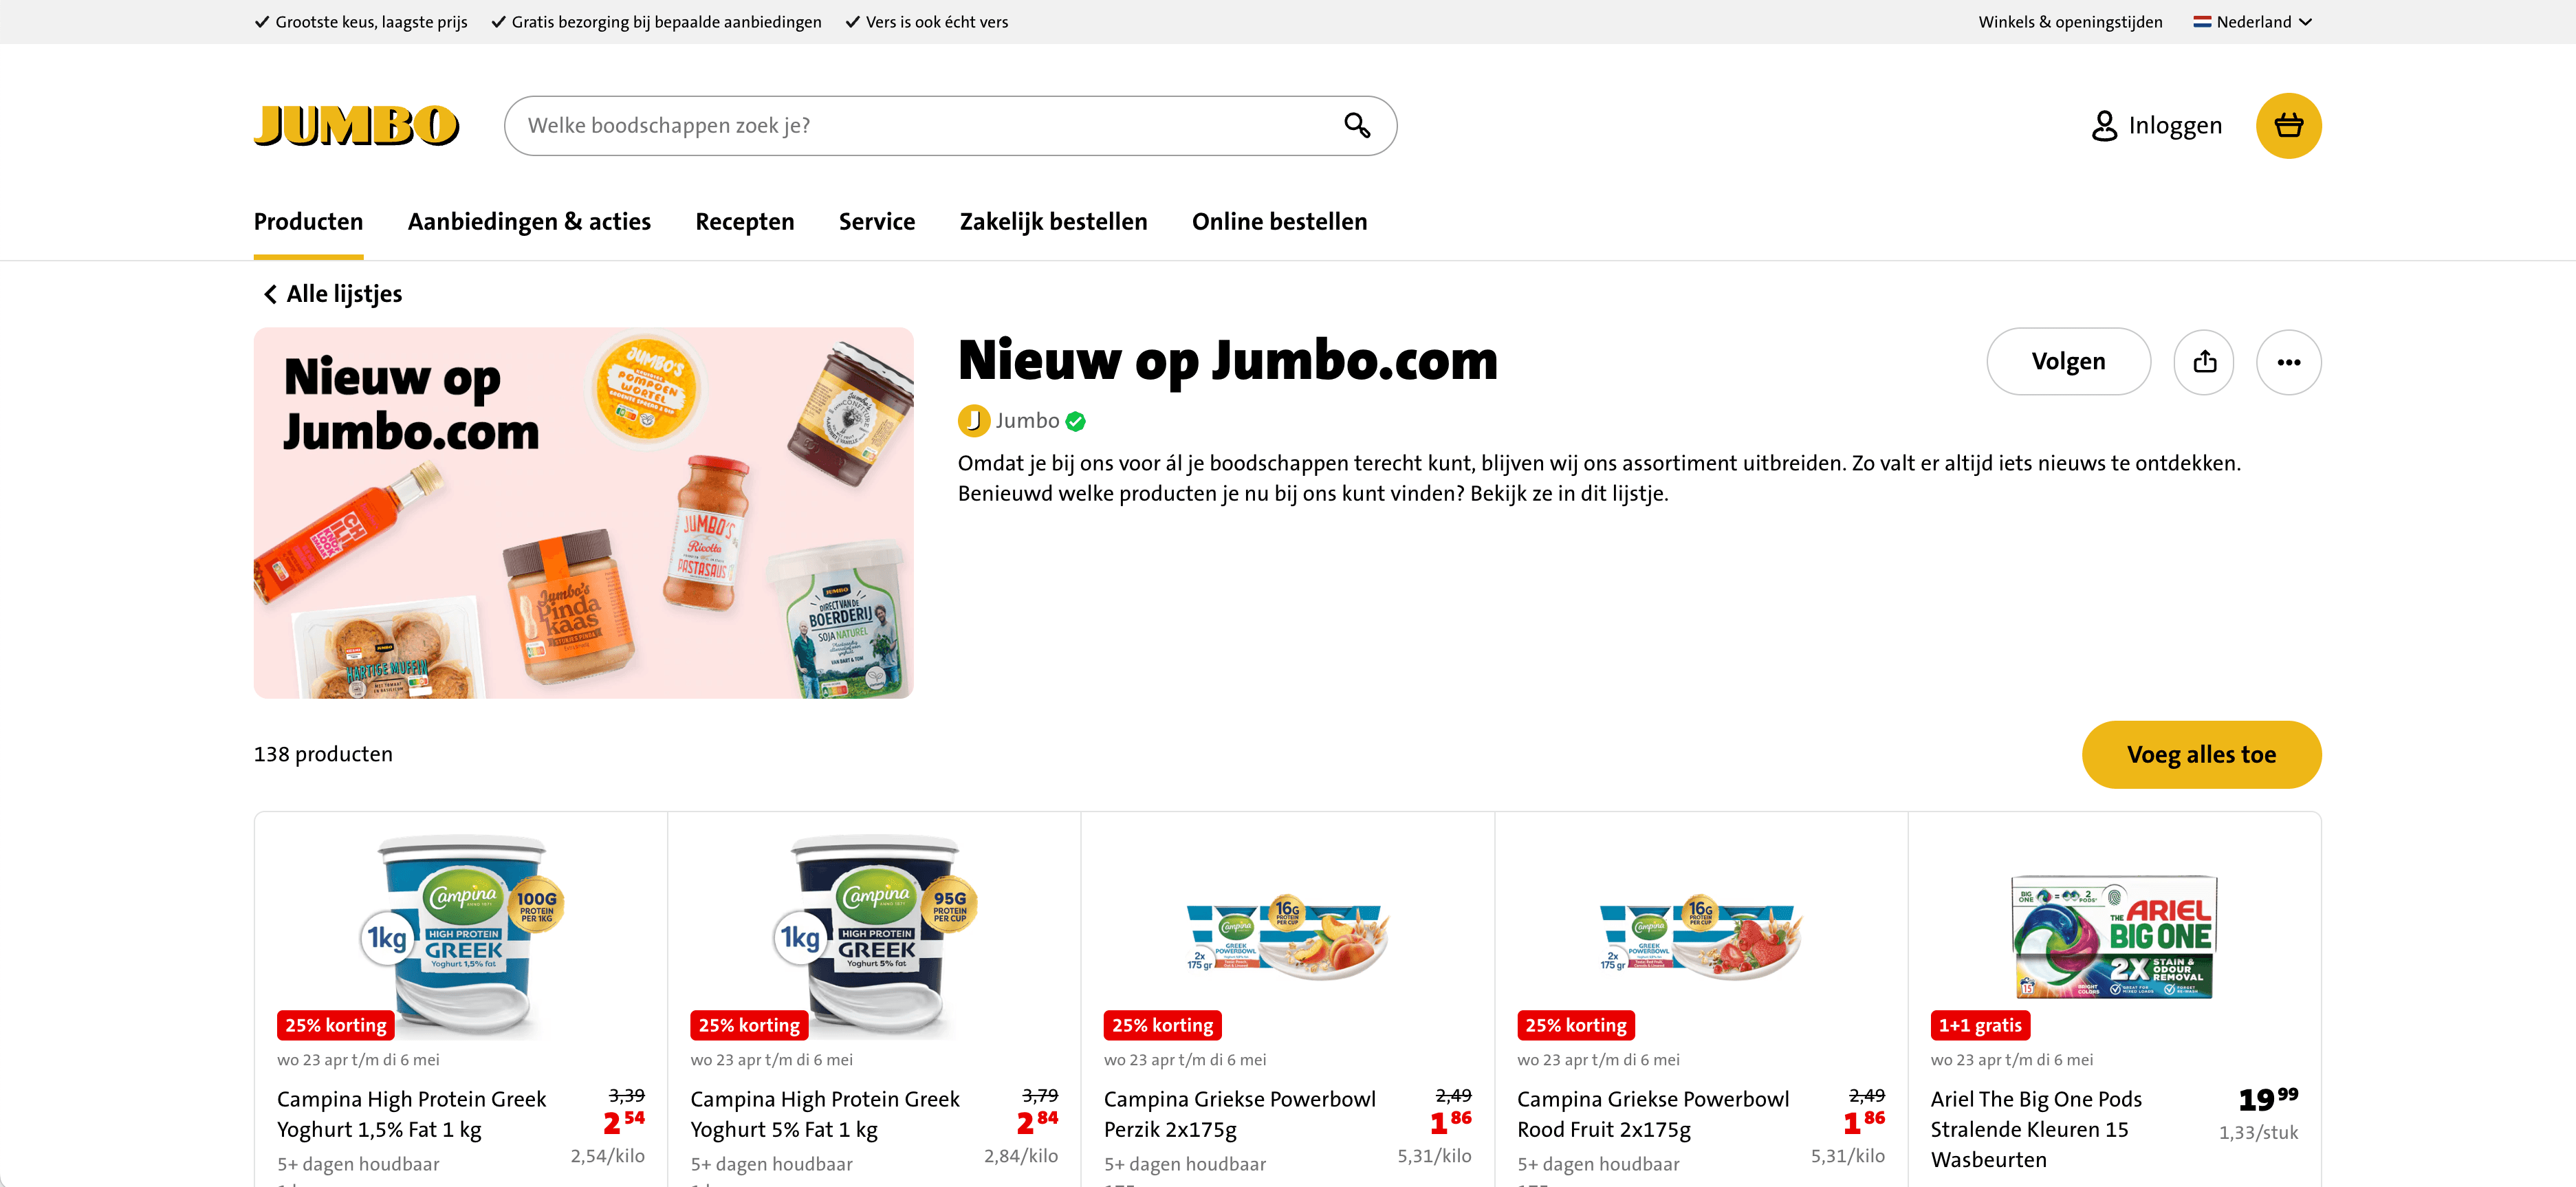Open Winkels & openingstijden link

(2070, 22)
